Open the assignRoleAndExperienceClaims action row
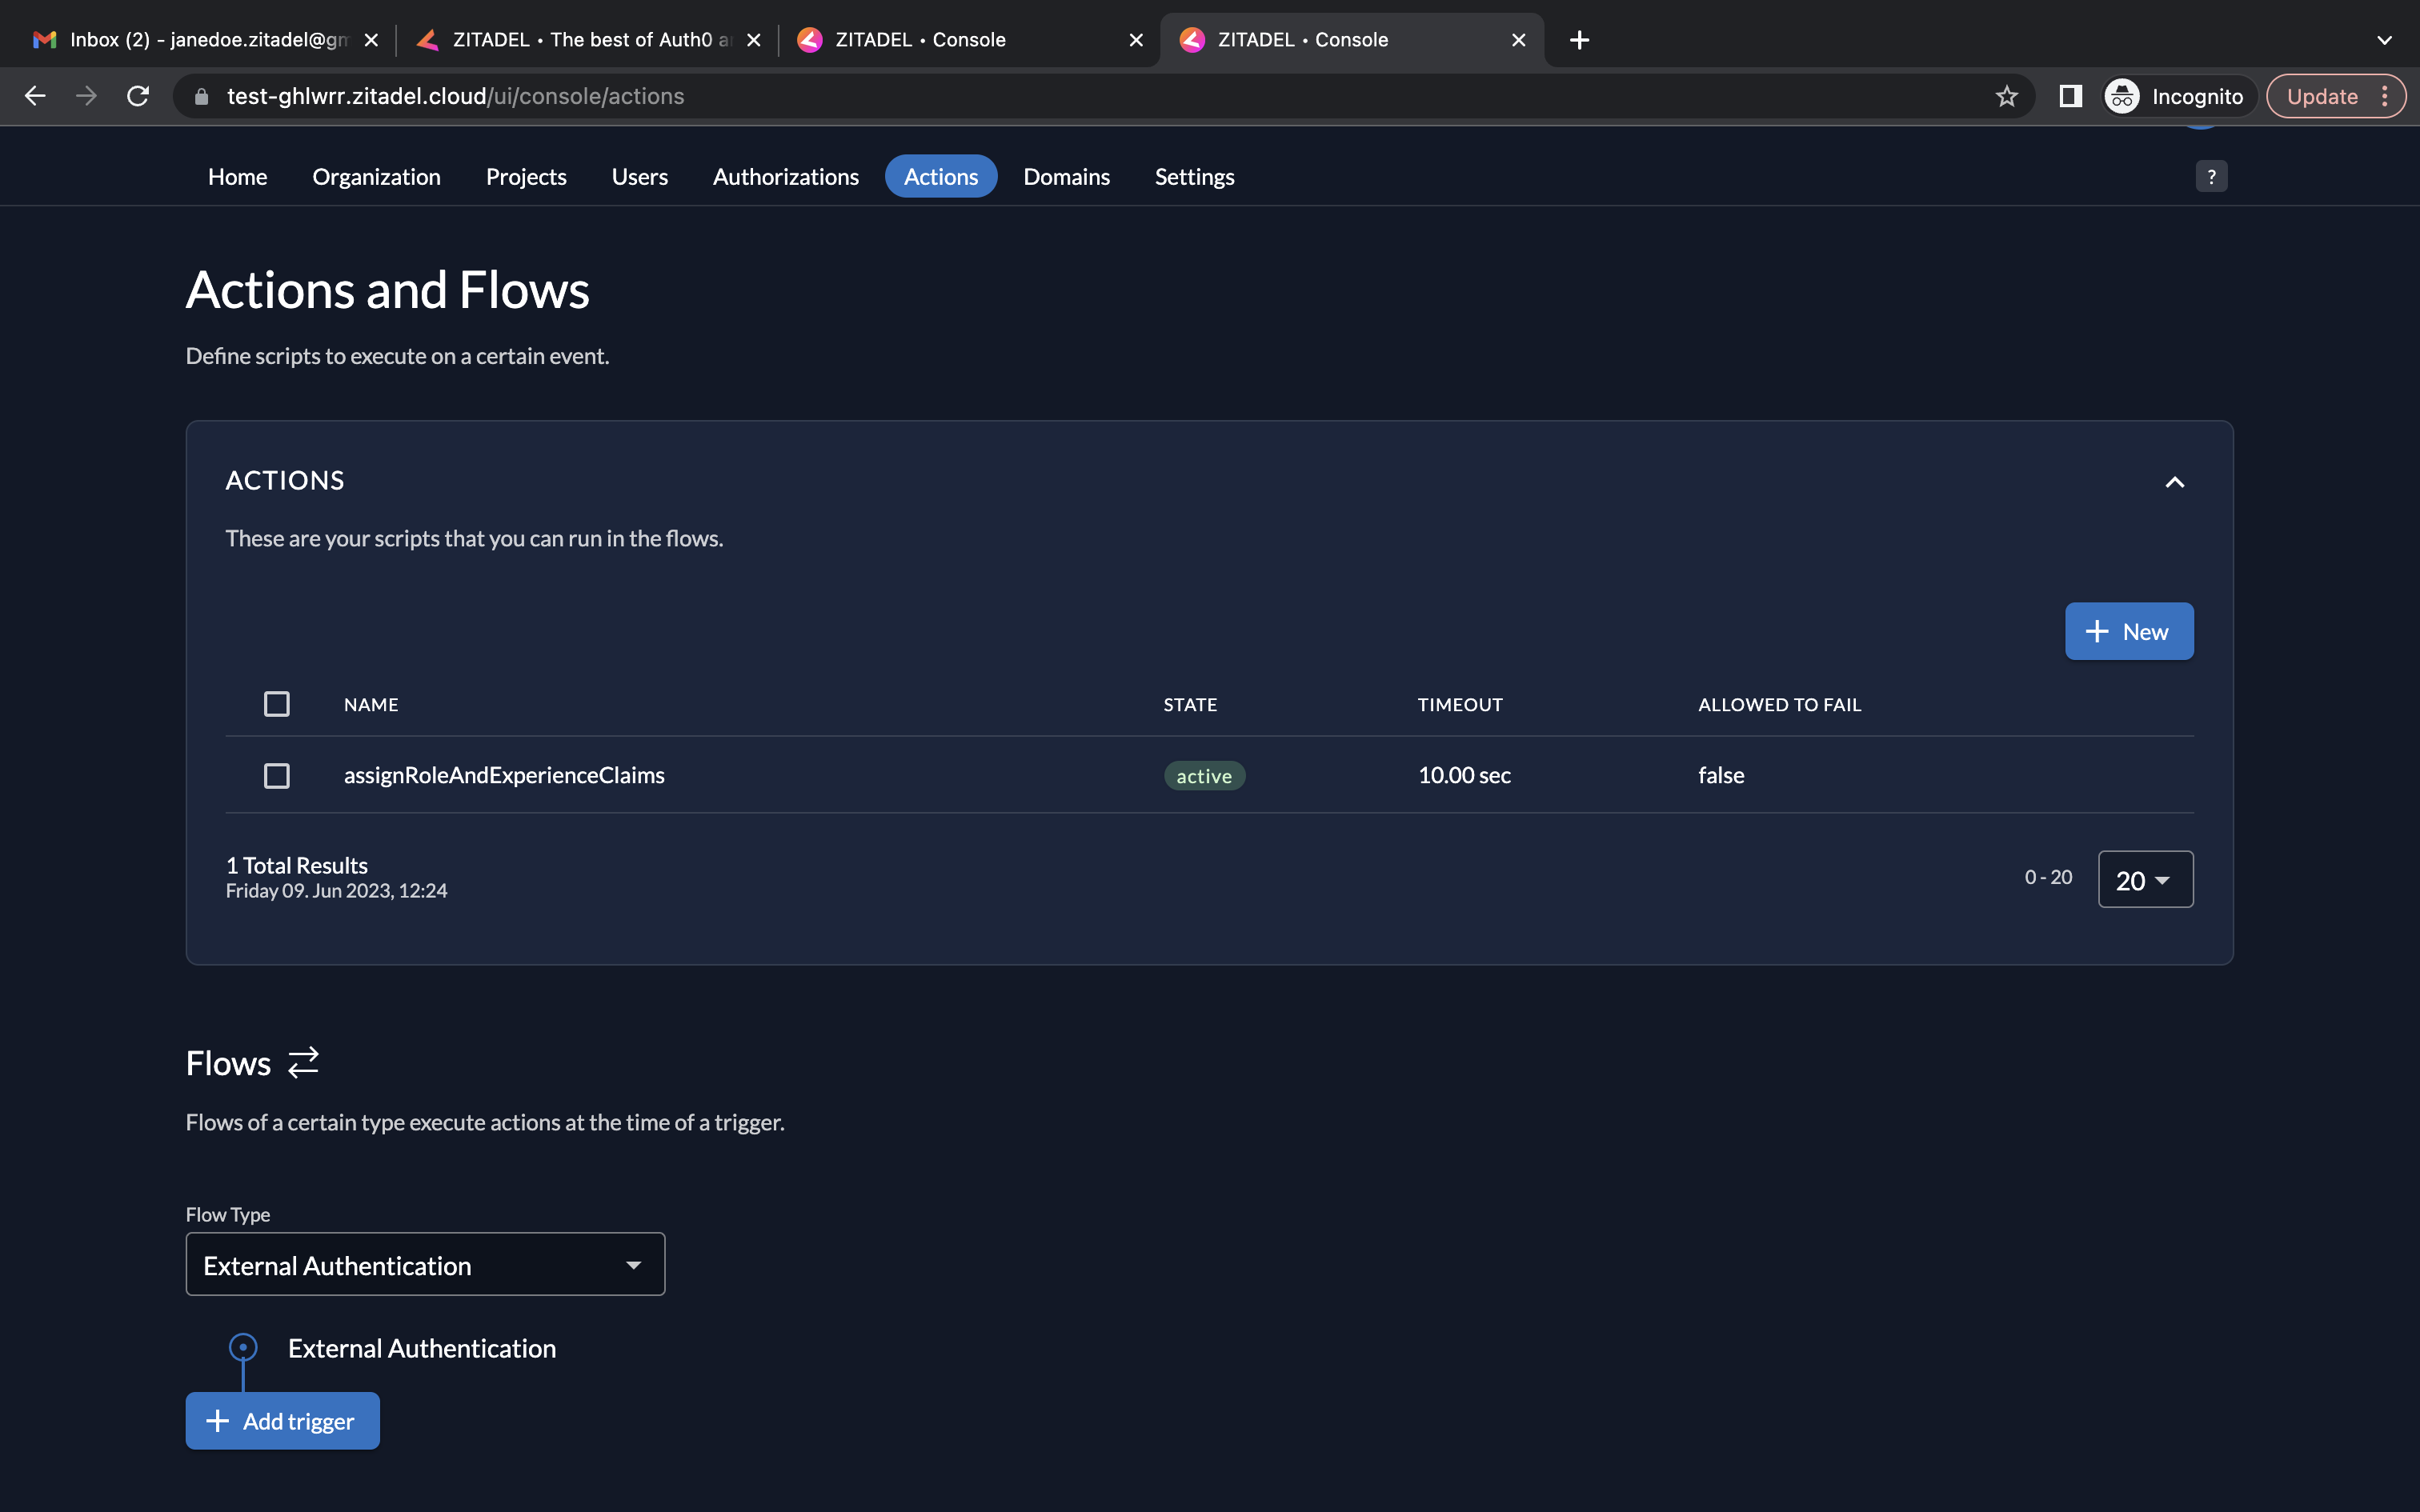The width and height of the screenshot is (2420, 1512). tap(504, 775)
